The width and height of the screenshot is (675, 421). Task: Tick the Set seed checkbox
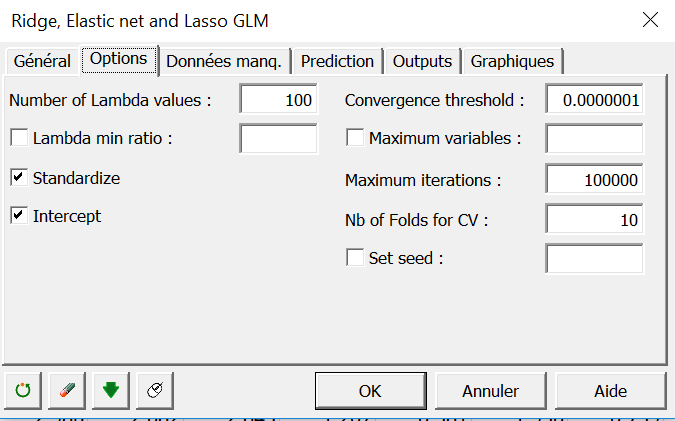click(355, 258)
